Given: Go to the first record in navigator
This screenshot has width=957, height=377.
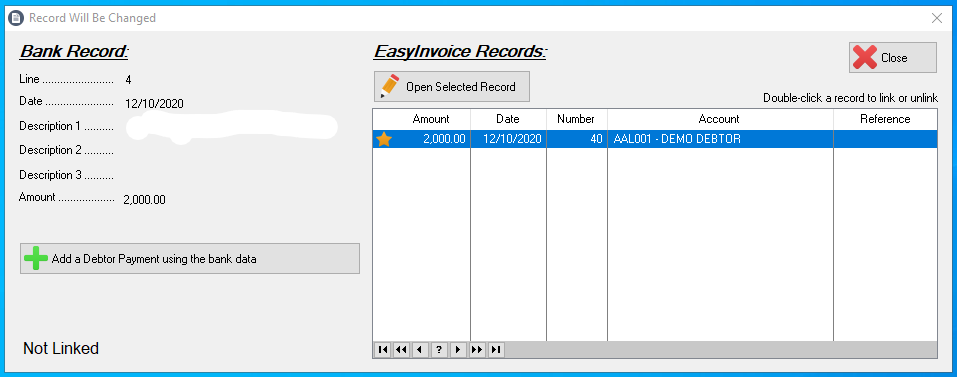Looking at the screenshot, I should [383, 350].
